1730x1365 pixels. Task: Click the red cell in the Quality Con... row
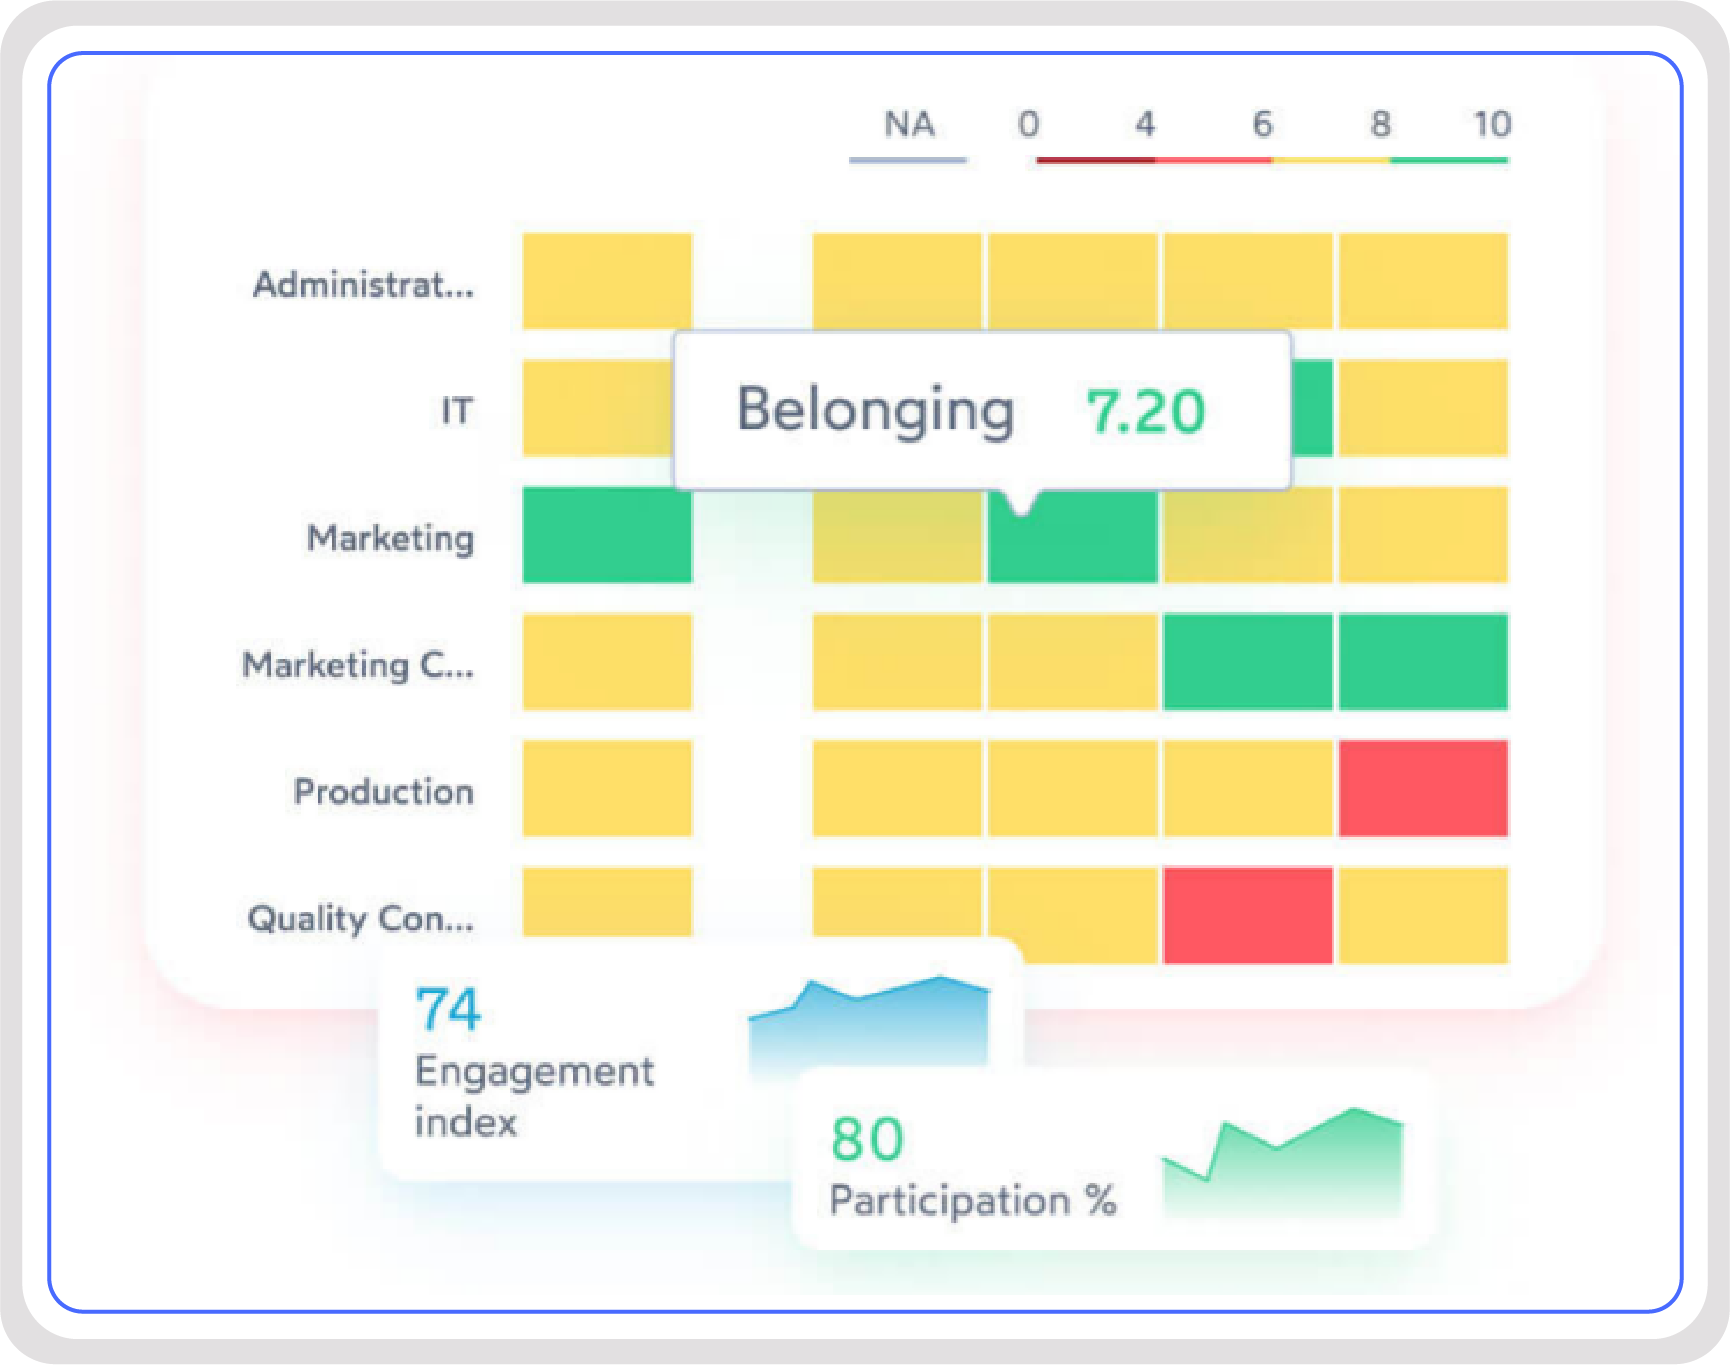coord(1247,915)
